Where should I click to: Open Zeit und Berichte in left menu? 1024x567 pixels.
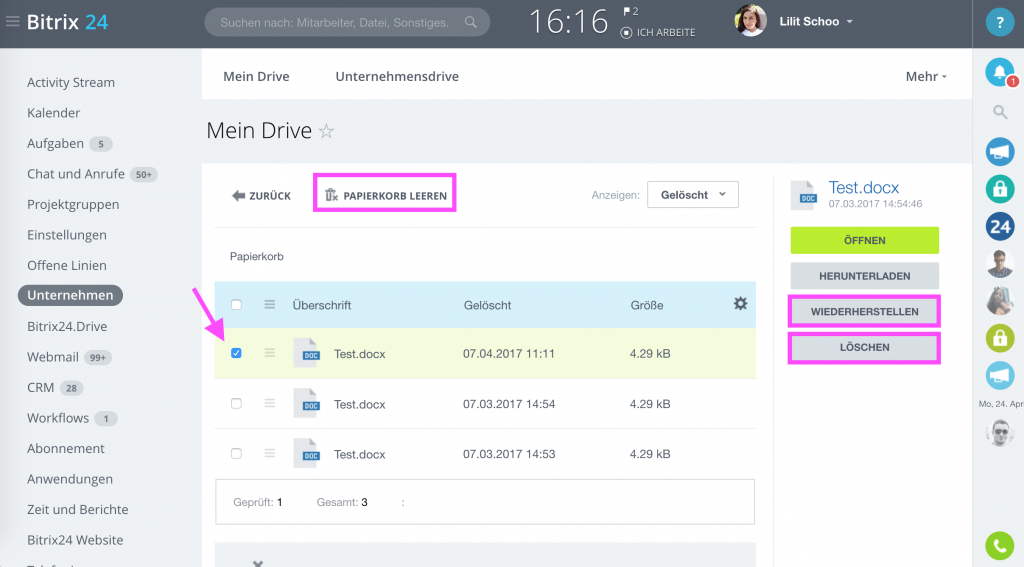pyautogui.click(x=78, y=510)
